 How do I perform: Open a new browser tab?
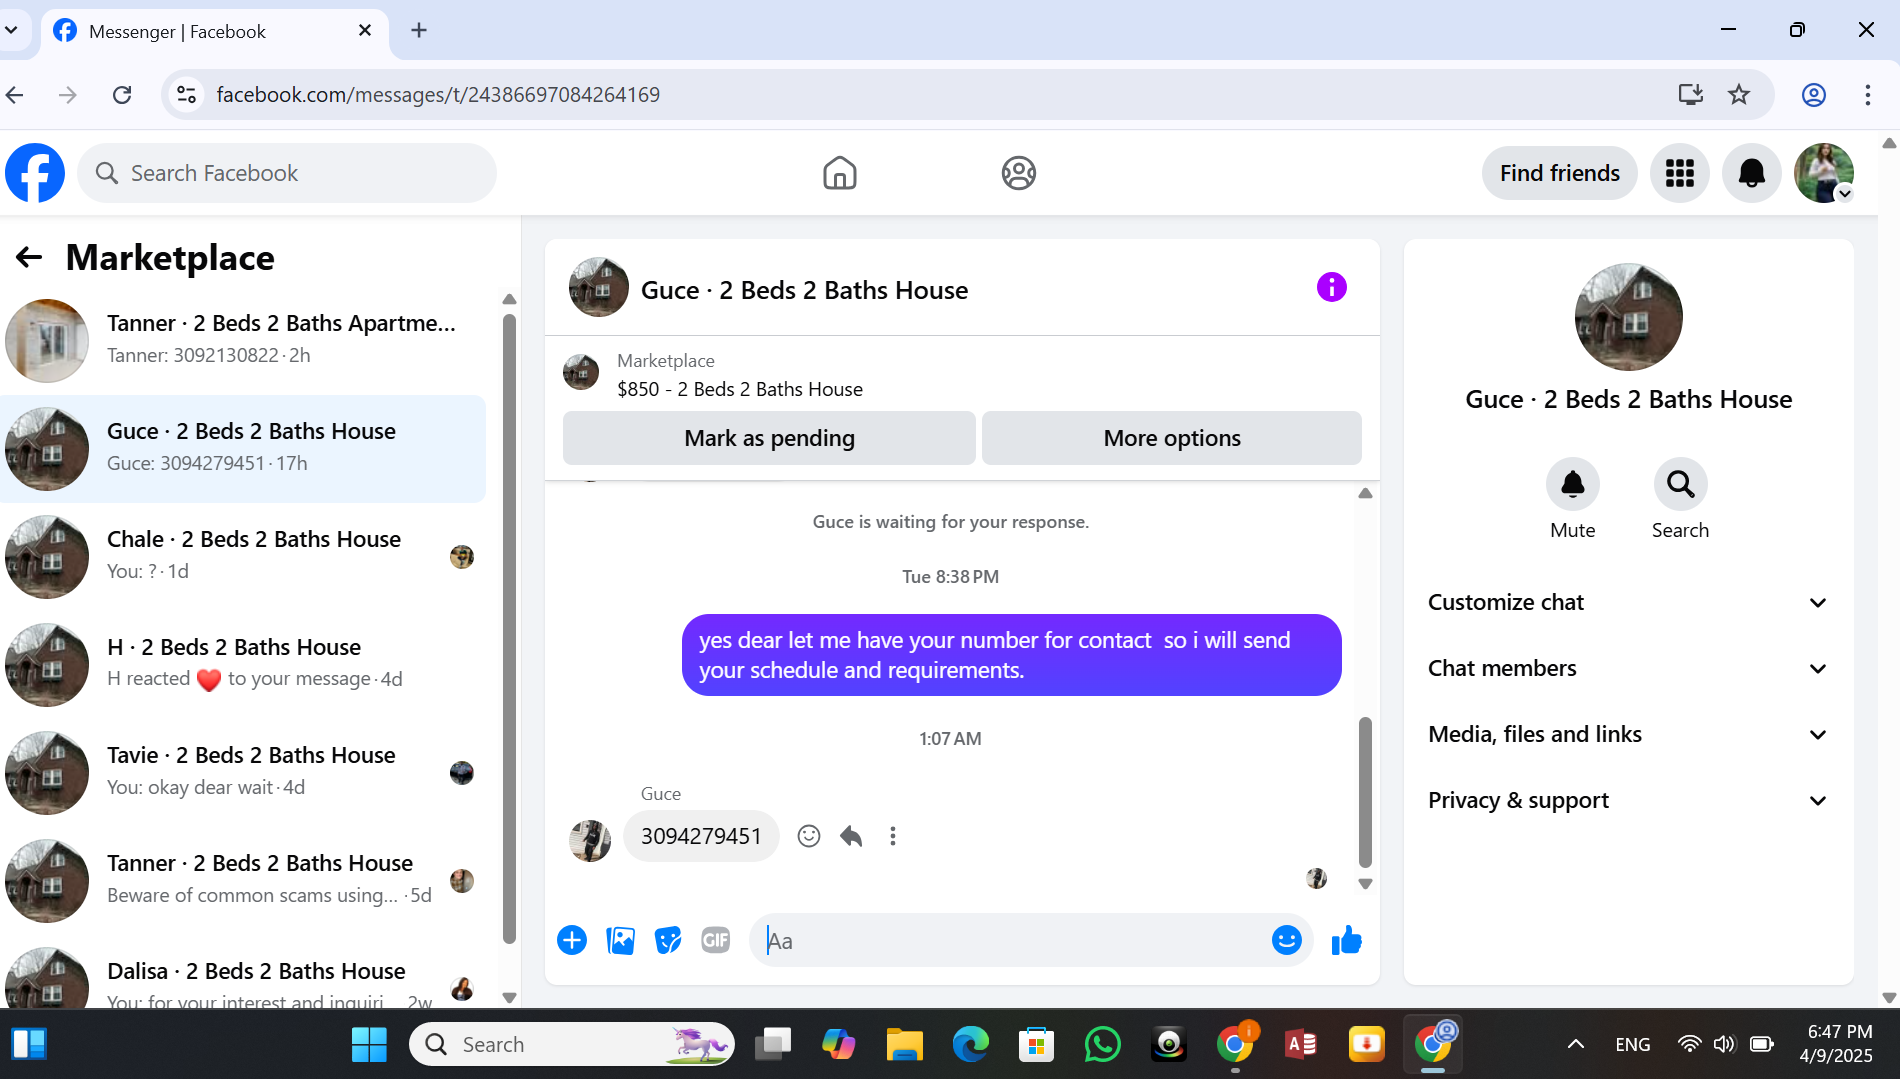pyautogui.click(x=419, y=30)
